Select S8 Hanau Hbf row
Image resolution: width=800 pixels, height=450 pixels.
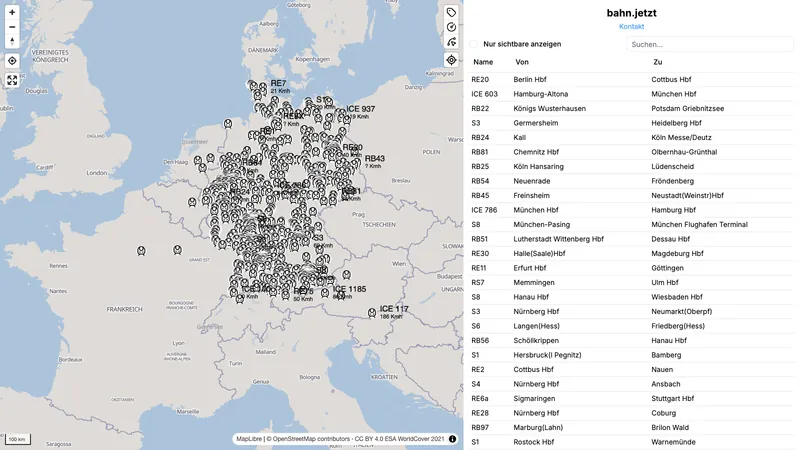631,297
